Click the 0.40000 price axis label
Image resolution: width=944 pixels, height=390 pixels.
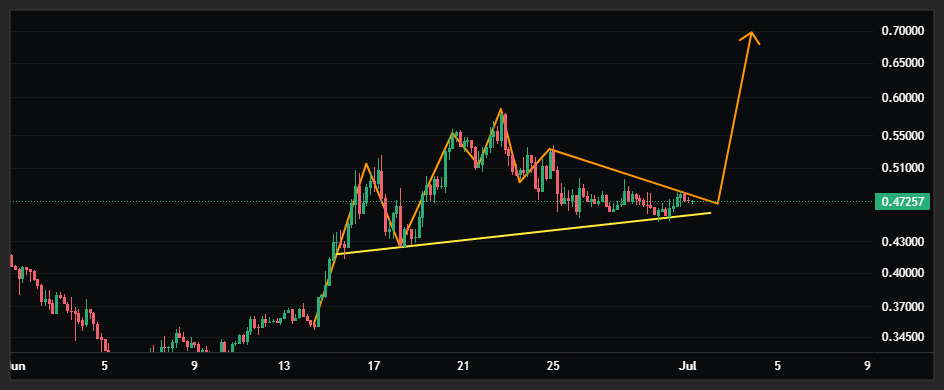tap(902, 273)
